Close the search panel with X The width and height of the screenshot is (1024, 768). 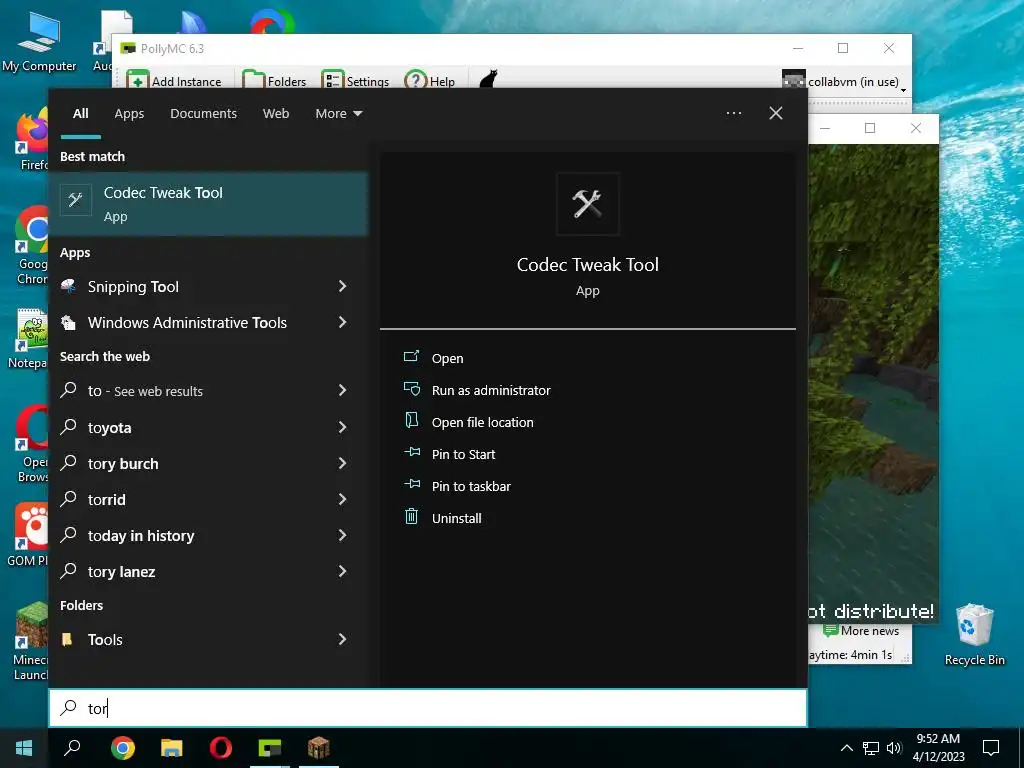point(776,113)
